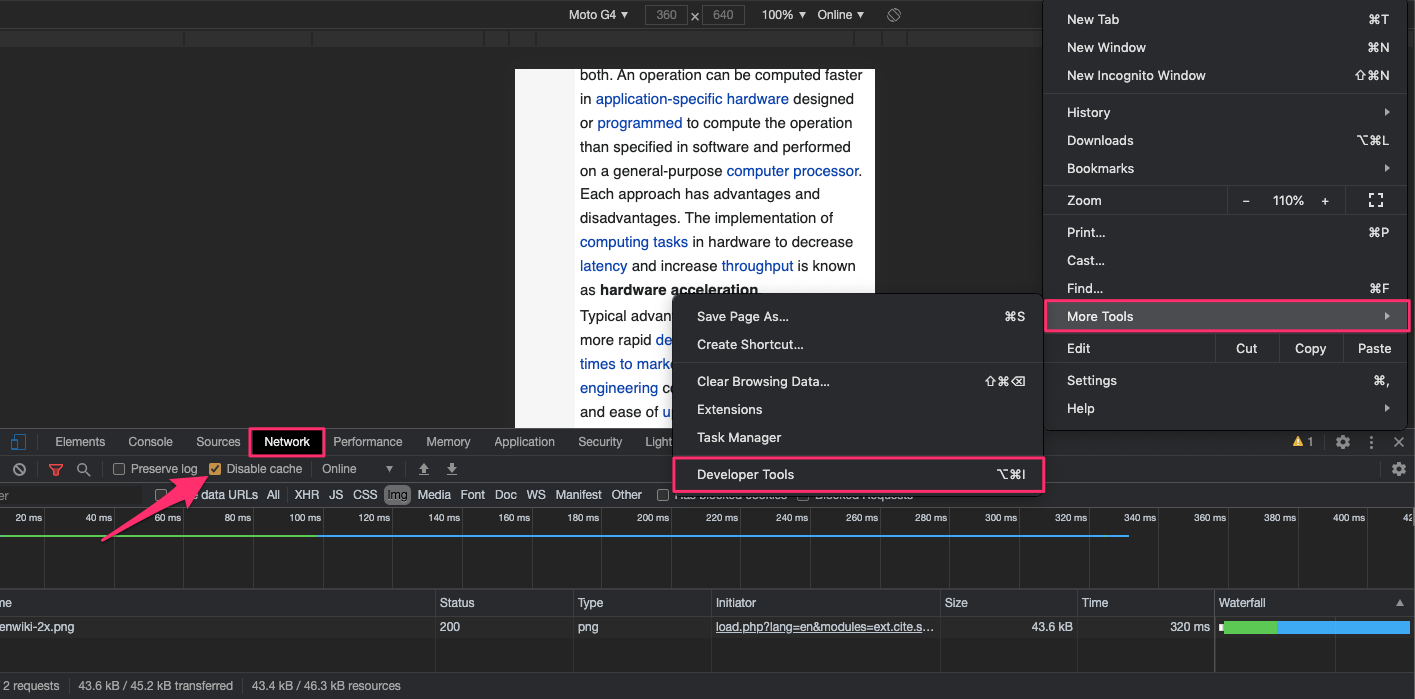Click the device width input field
The image size is (1415, 699).
click(666, 15)
